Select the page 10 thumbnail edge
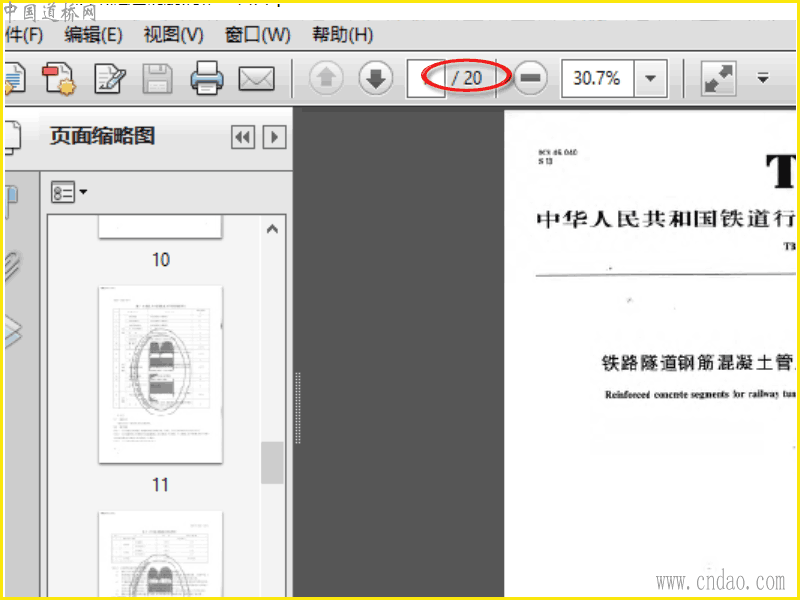The height and width of the screenshot is (600, 800). pos(161,227)
